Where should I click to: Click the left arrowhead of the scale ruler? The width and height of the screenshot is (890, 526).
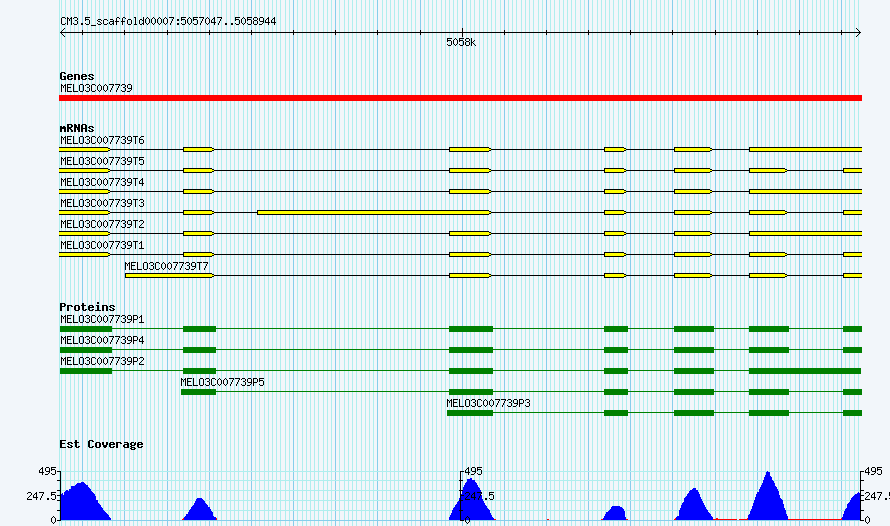[62, 33]
